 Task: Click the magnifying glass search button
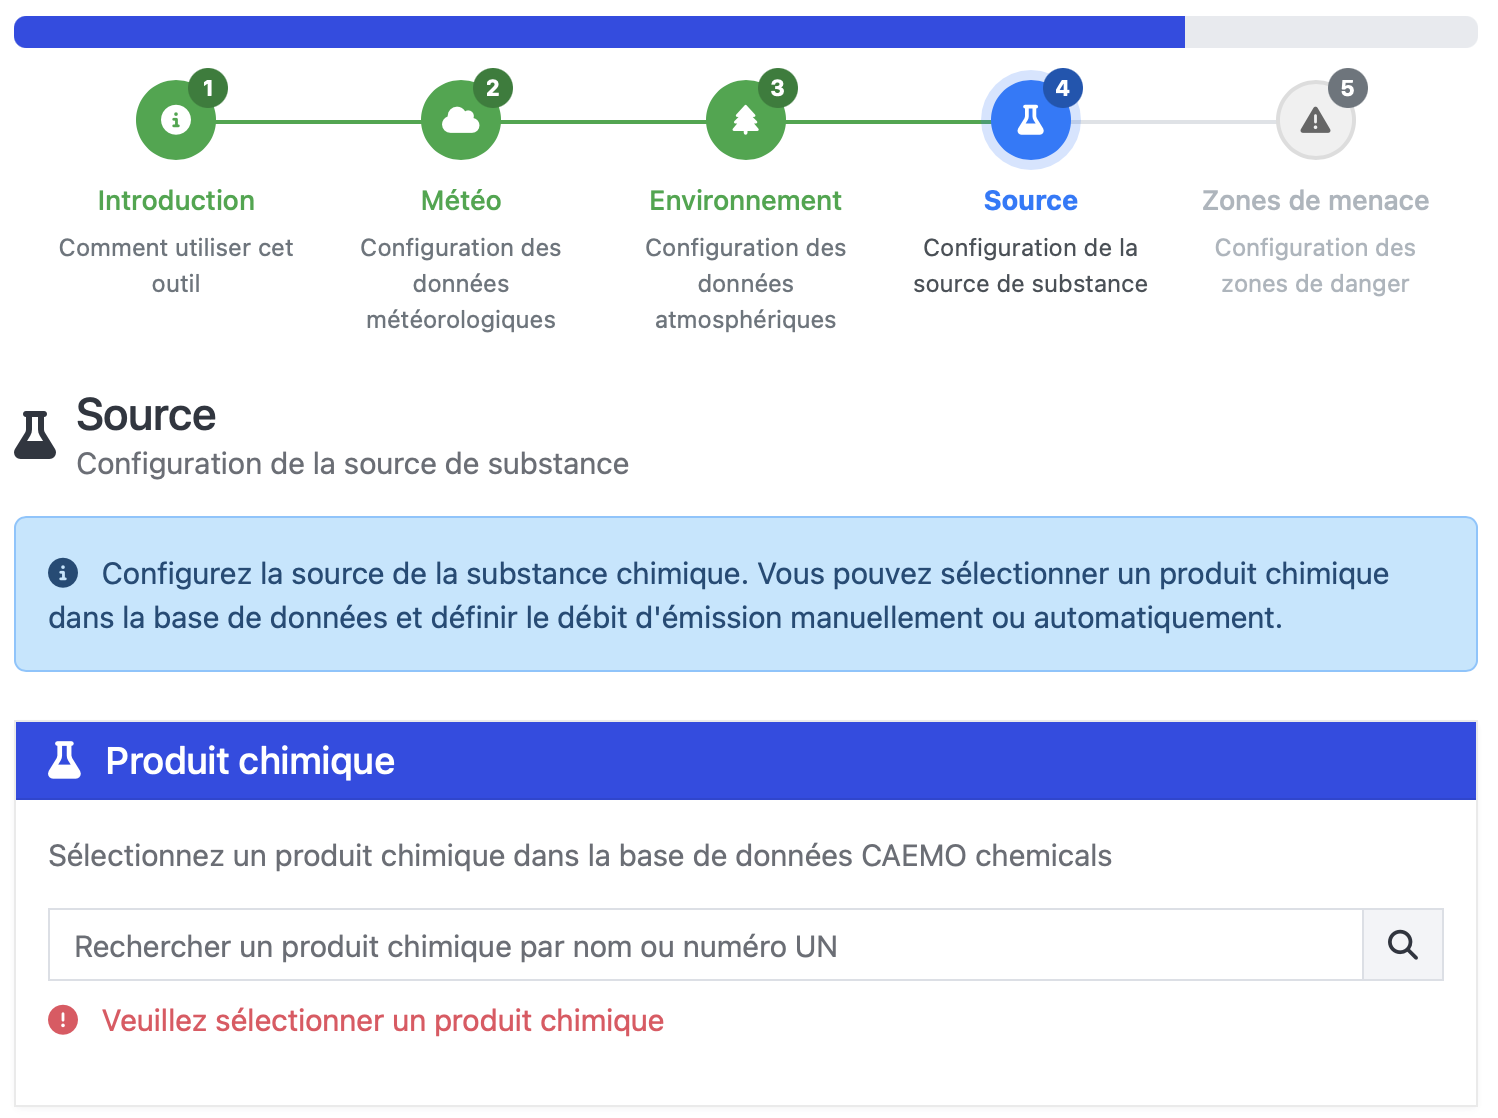coord(1402,945)
